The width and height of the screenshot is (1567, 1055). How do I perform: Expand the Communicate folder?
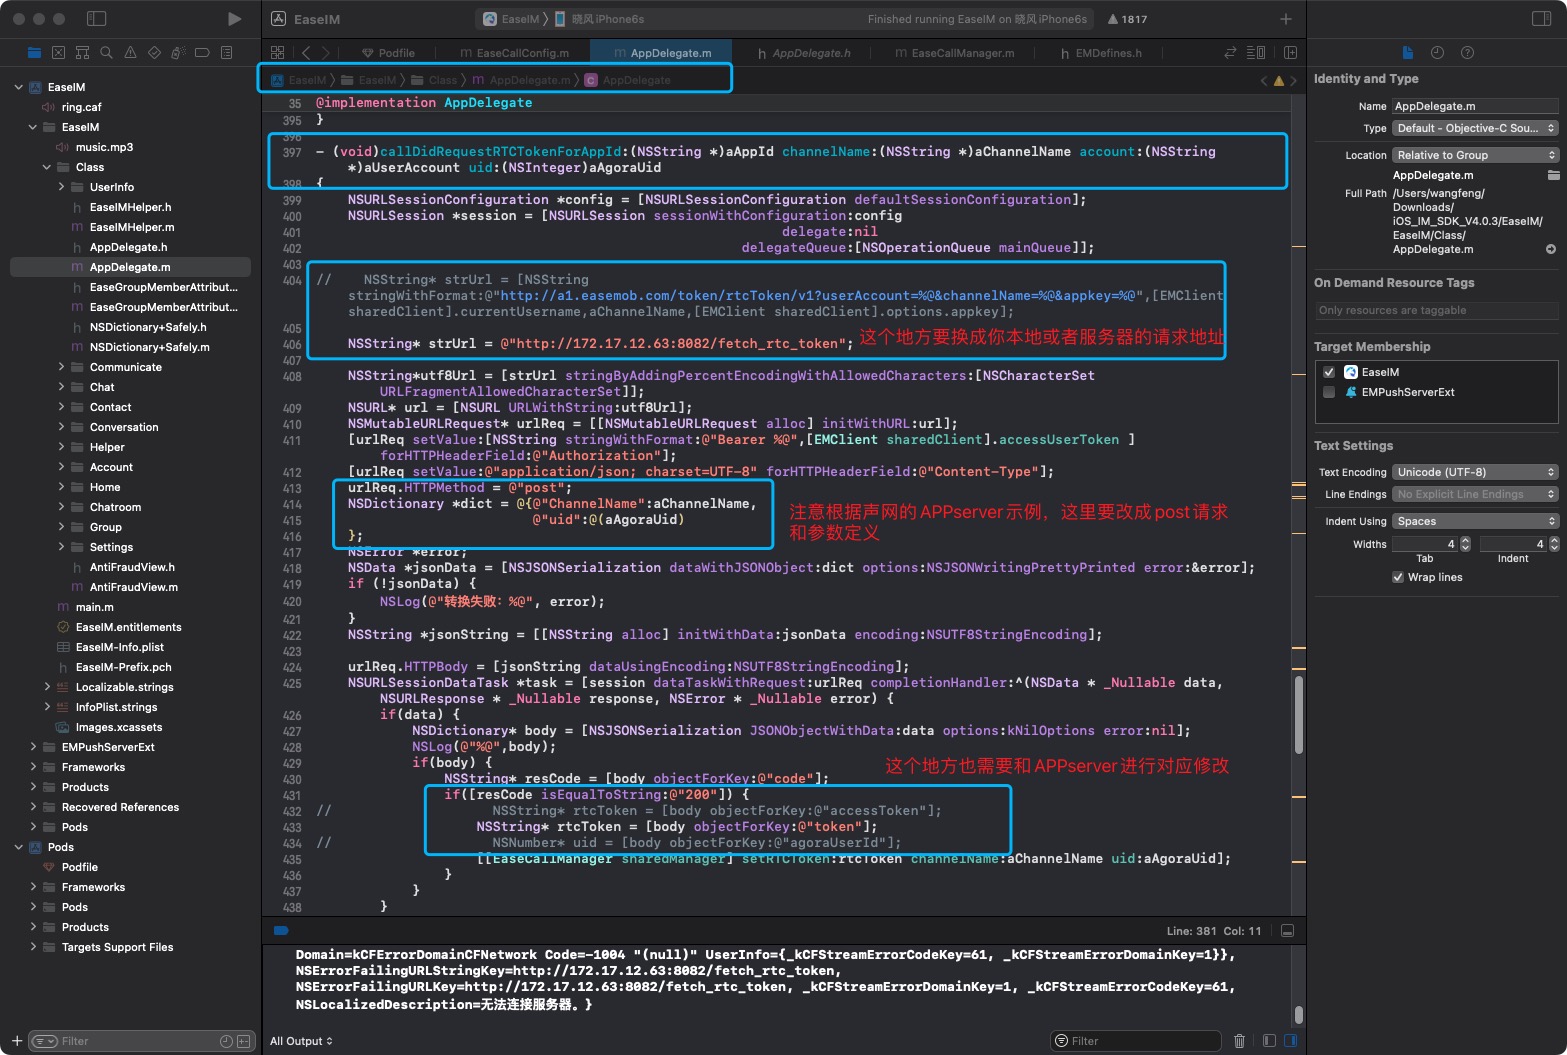point(61,367)
